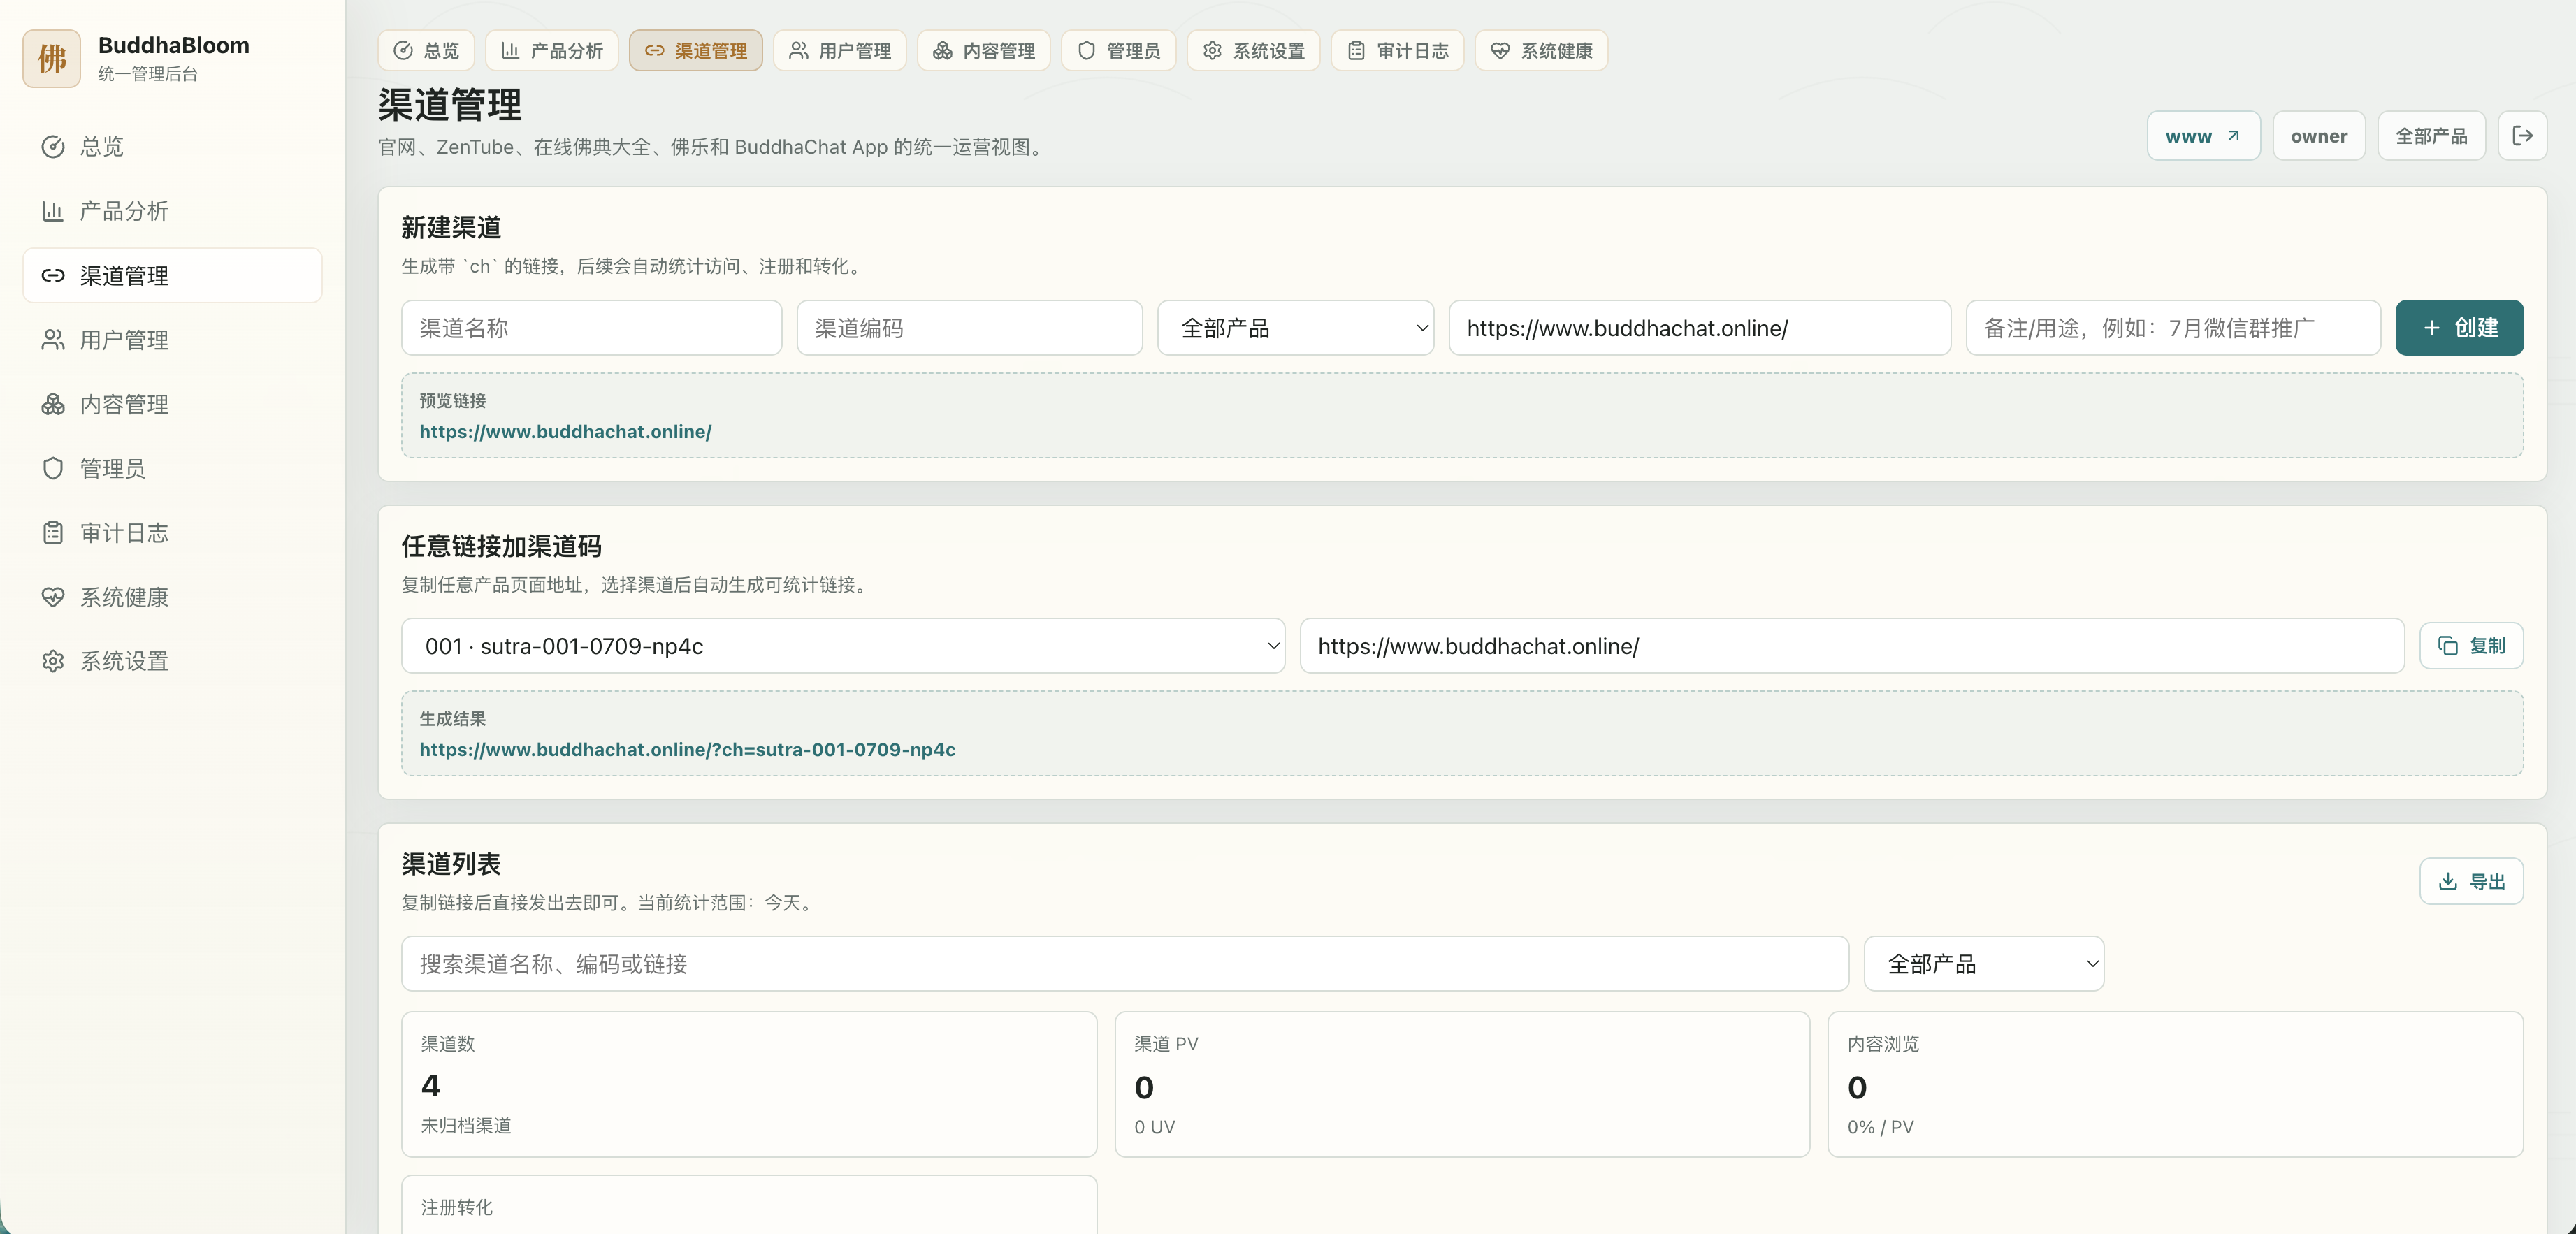Click the BuddhaBloom 佛 logo icon

pos(51,58)
